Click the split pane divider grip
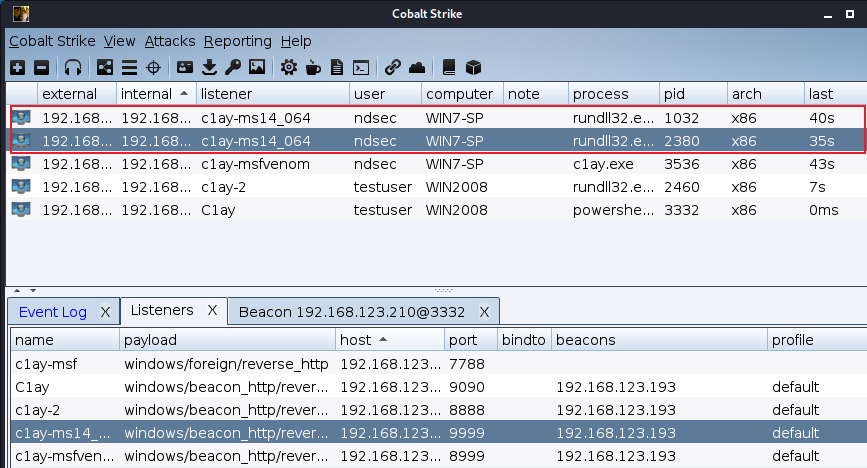867x468 pixels. 443,290
